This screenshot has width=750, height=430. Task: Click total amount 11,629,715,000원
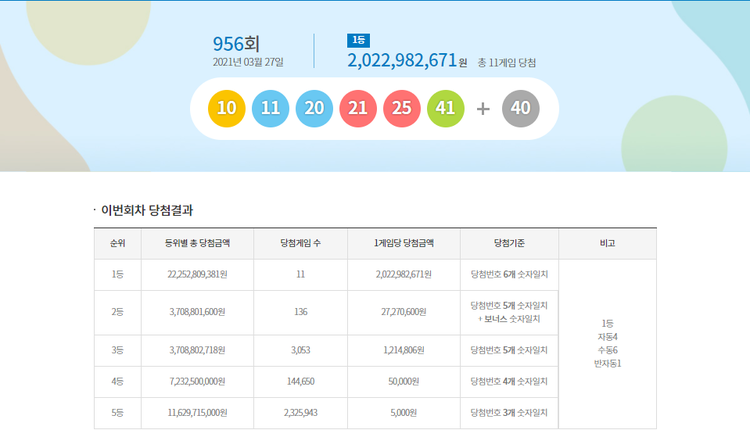(198, 413)
